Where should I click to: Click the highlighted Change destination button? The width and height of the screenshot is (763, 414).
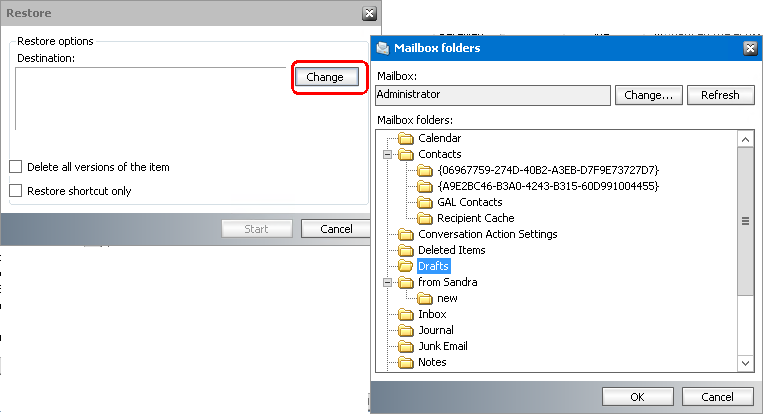(x=327, y=77)
